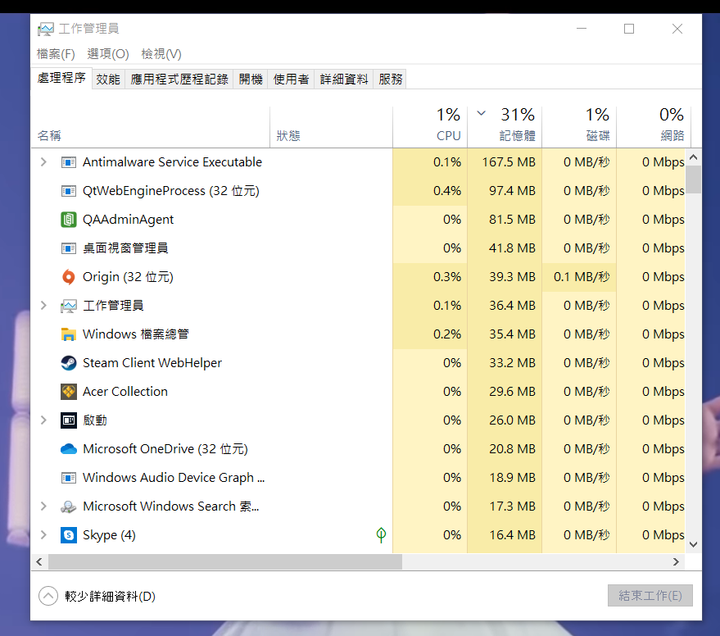Click the horizontal scrollbar thumb

click(x=225, y=562)
